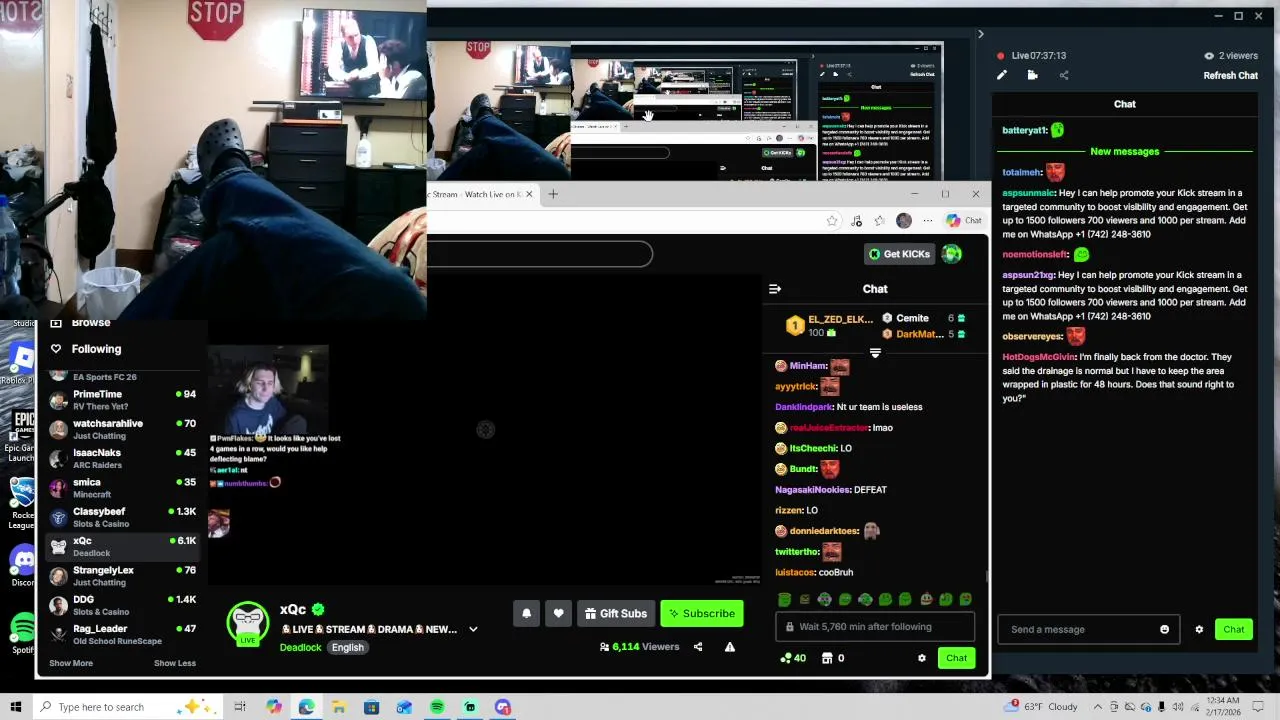
Task: Click Following heading in Kick sidebar
Action: [96, 349]
